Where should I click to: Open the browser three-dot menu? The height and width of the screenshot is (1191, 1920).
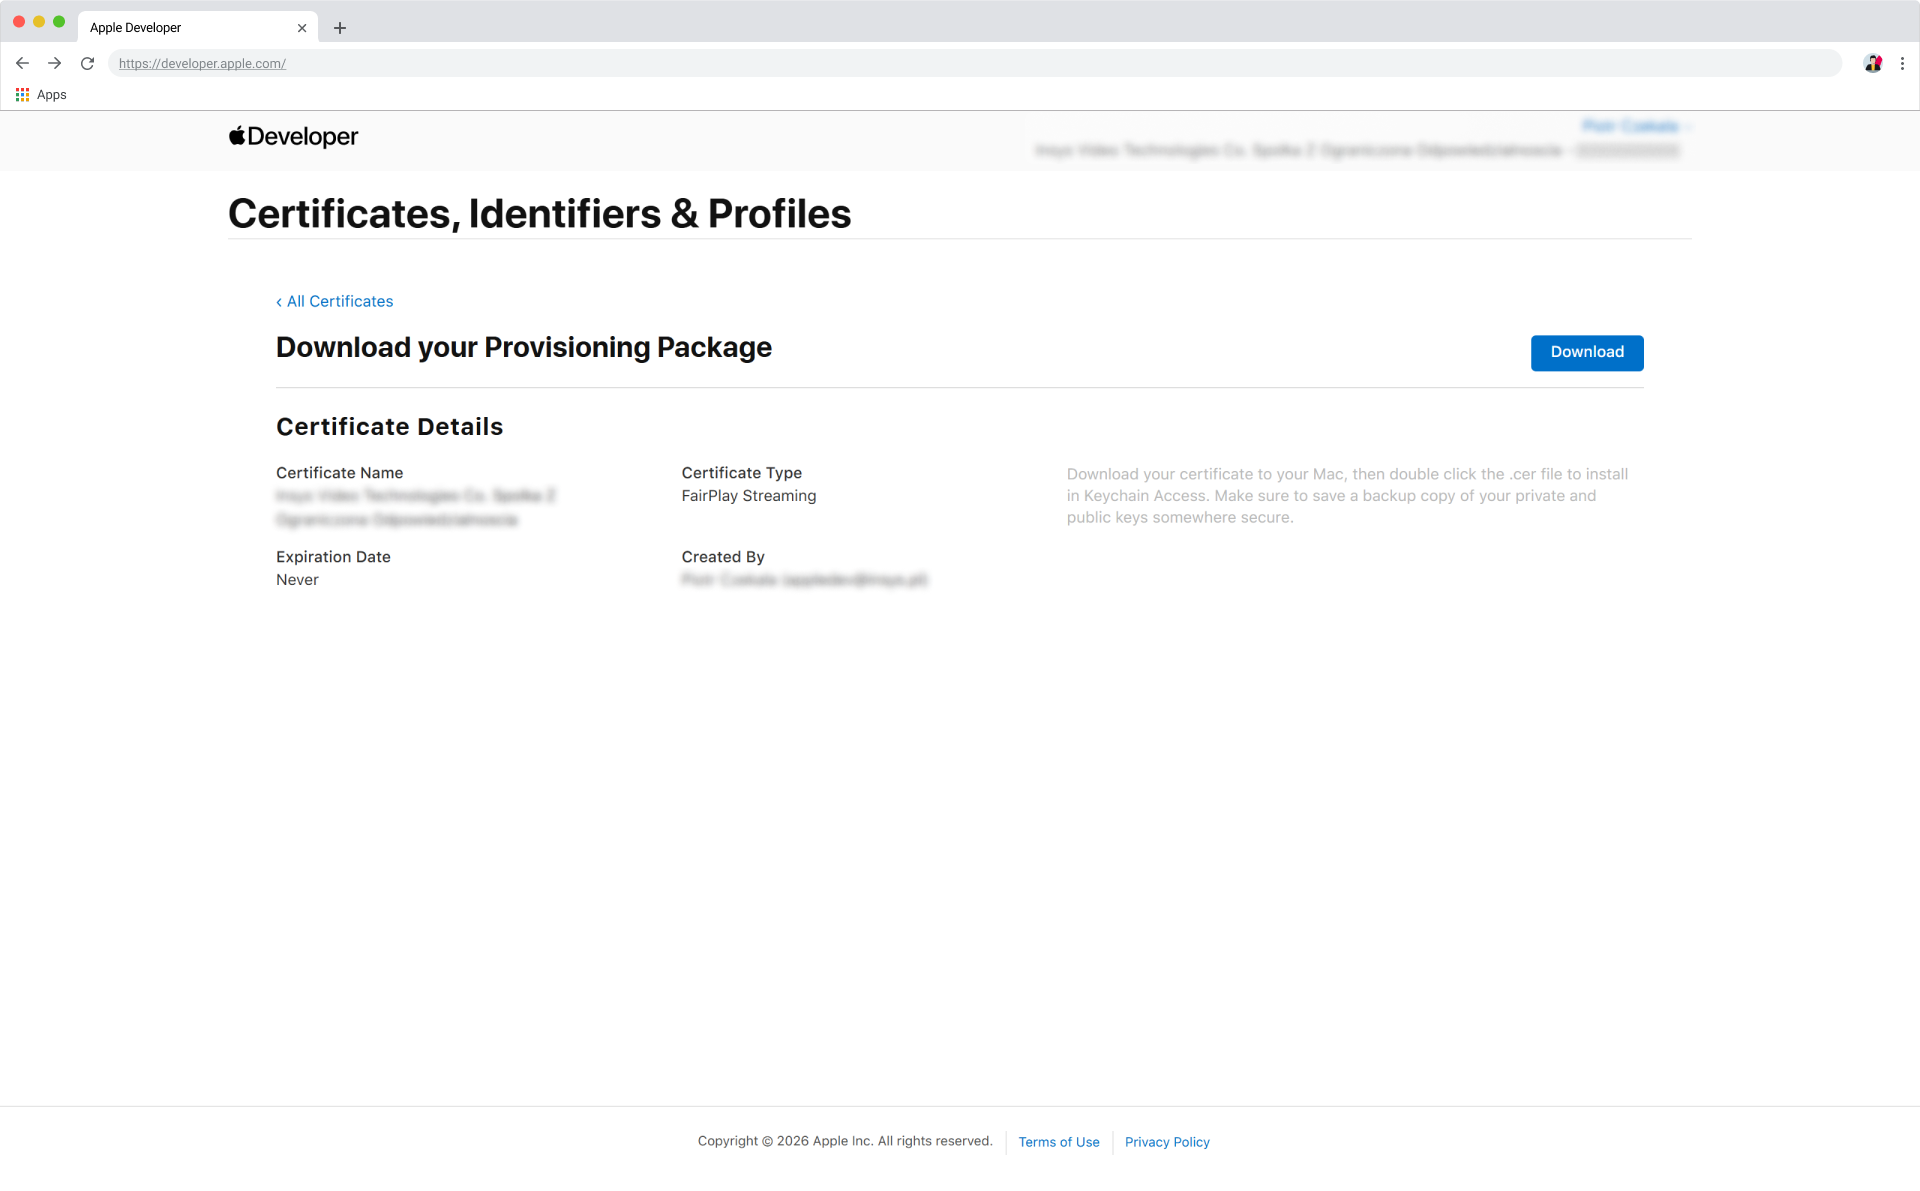1902,63
